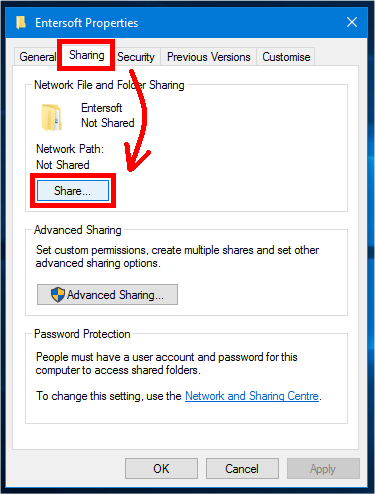Select the Sharing tab
375x494 pixels.
(x=87, y=55)
